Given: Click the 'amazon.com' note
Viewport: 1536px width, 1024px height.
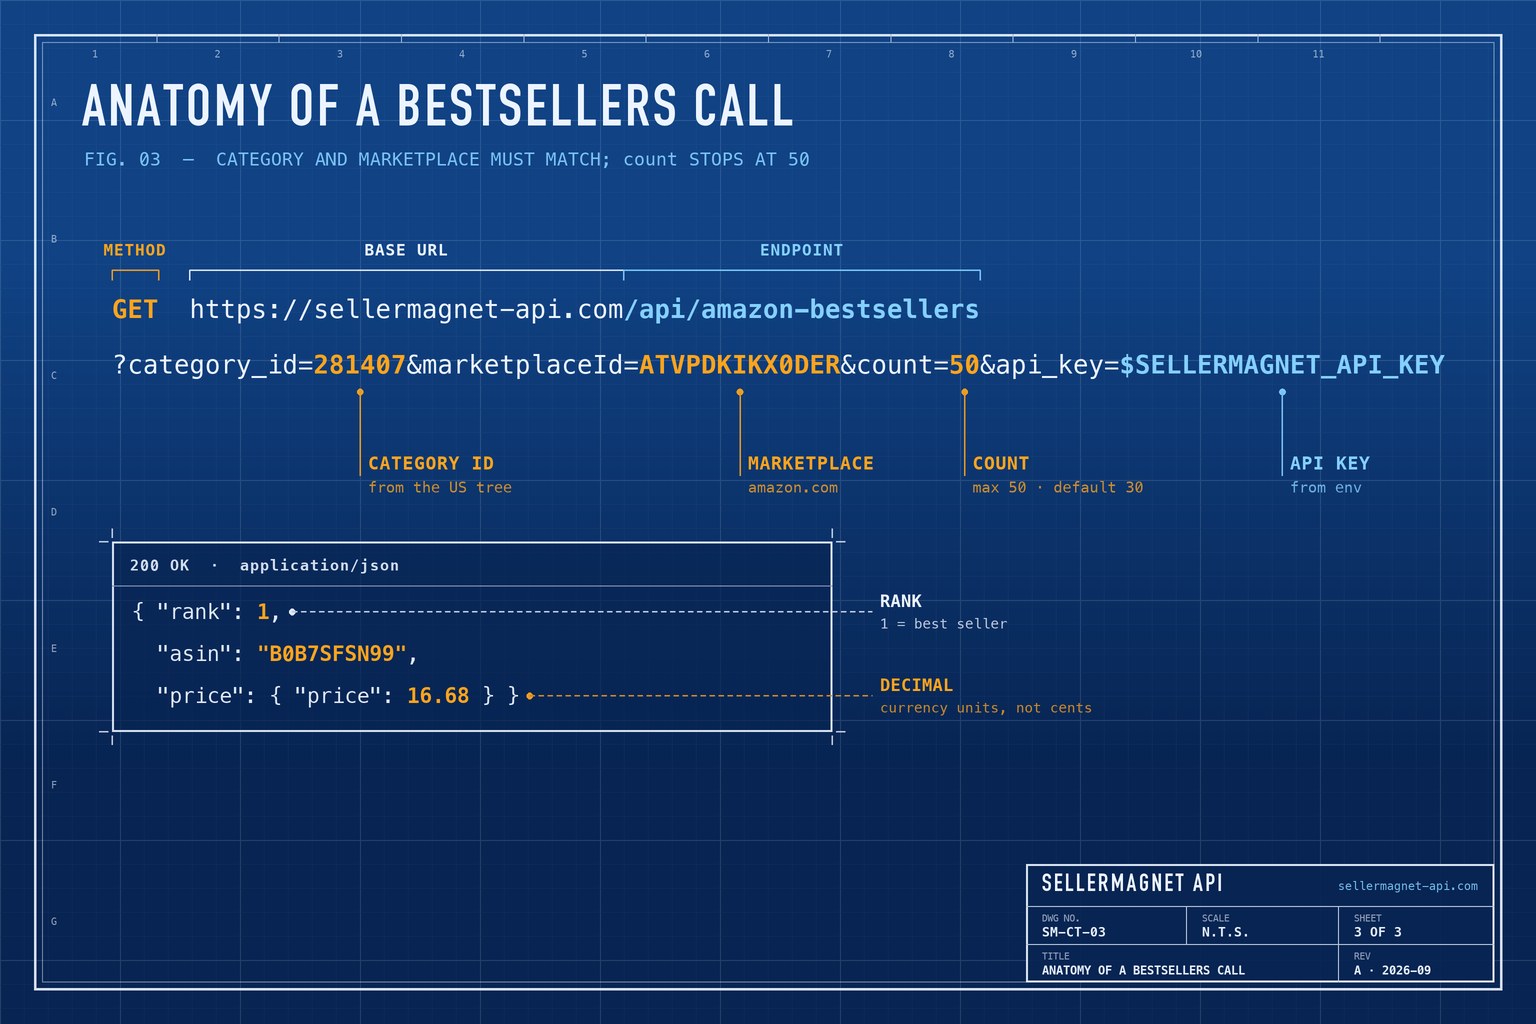Looking at the screenshot, I should (x=793, y=487).
